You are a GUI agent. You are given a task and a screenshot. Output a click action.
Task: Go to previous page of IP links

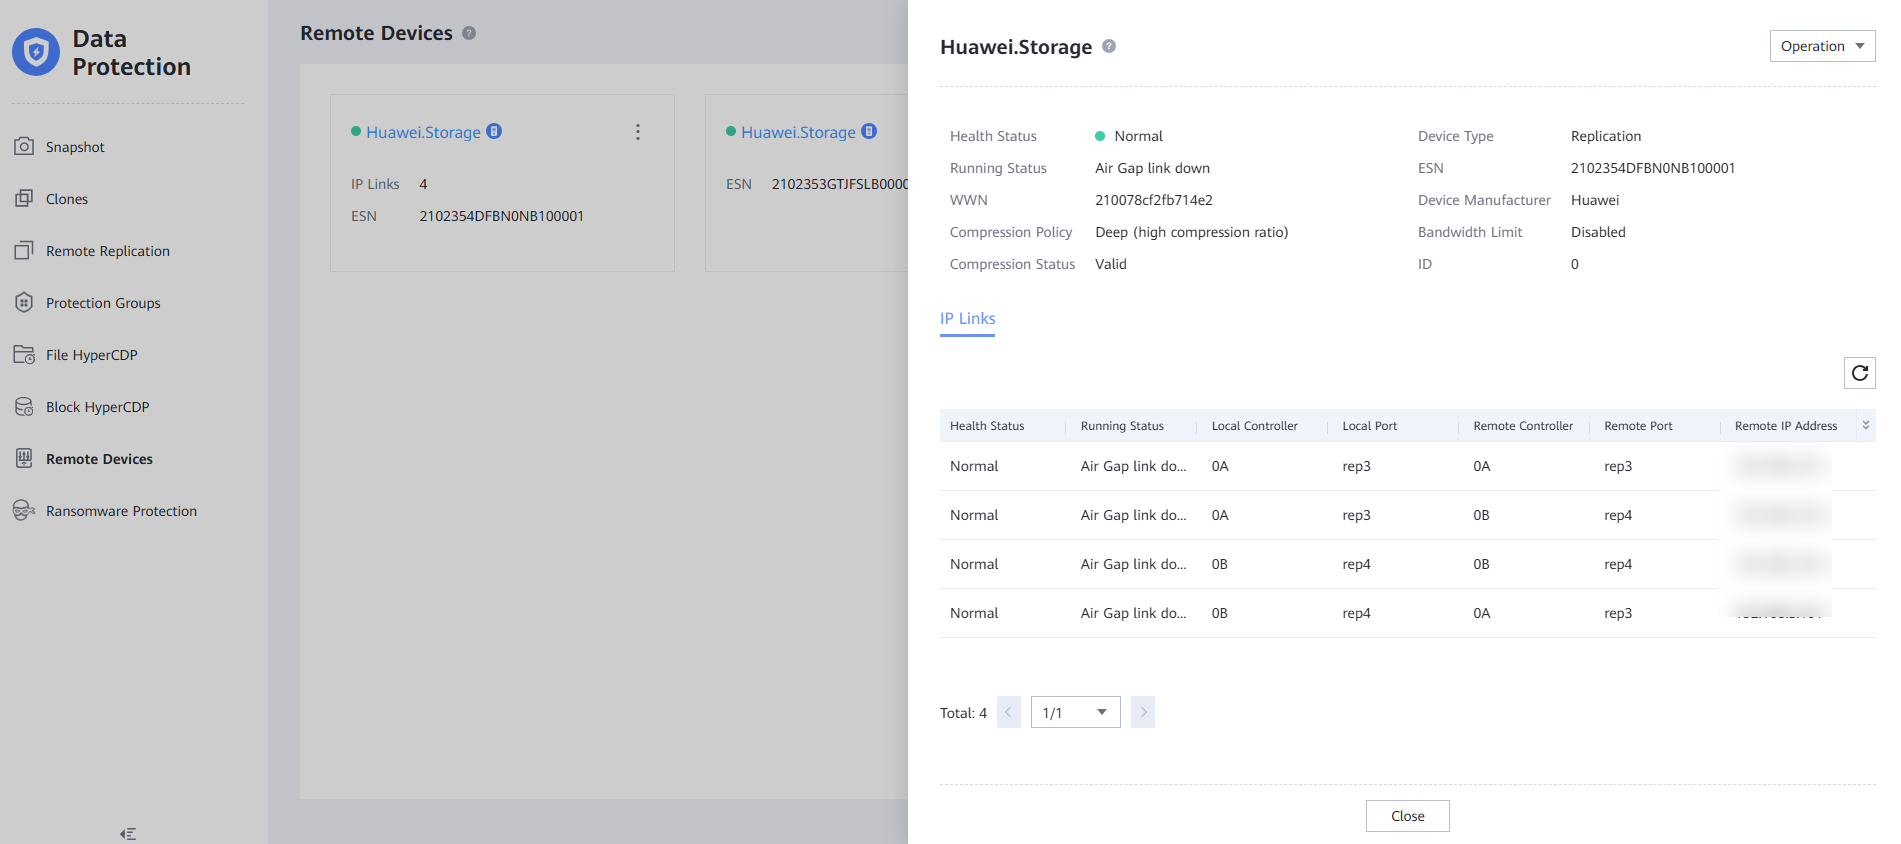(x=1008, y=712)
